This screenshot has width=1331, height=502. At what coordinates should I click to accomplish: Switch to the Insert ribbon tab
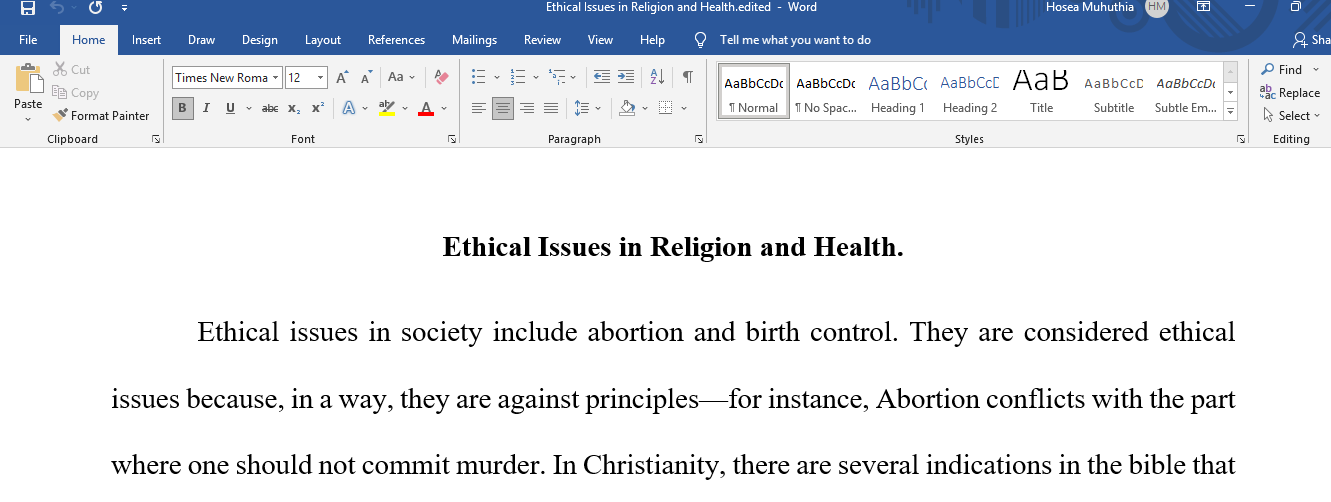click(x=146, y=40)
